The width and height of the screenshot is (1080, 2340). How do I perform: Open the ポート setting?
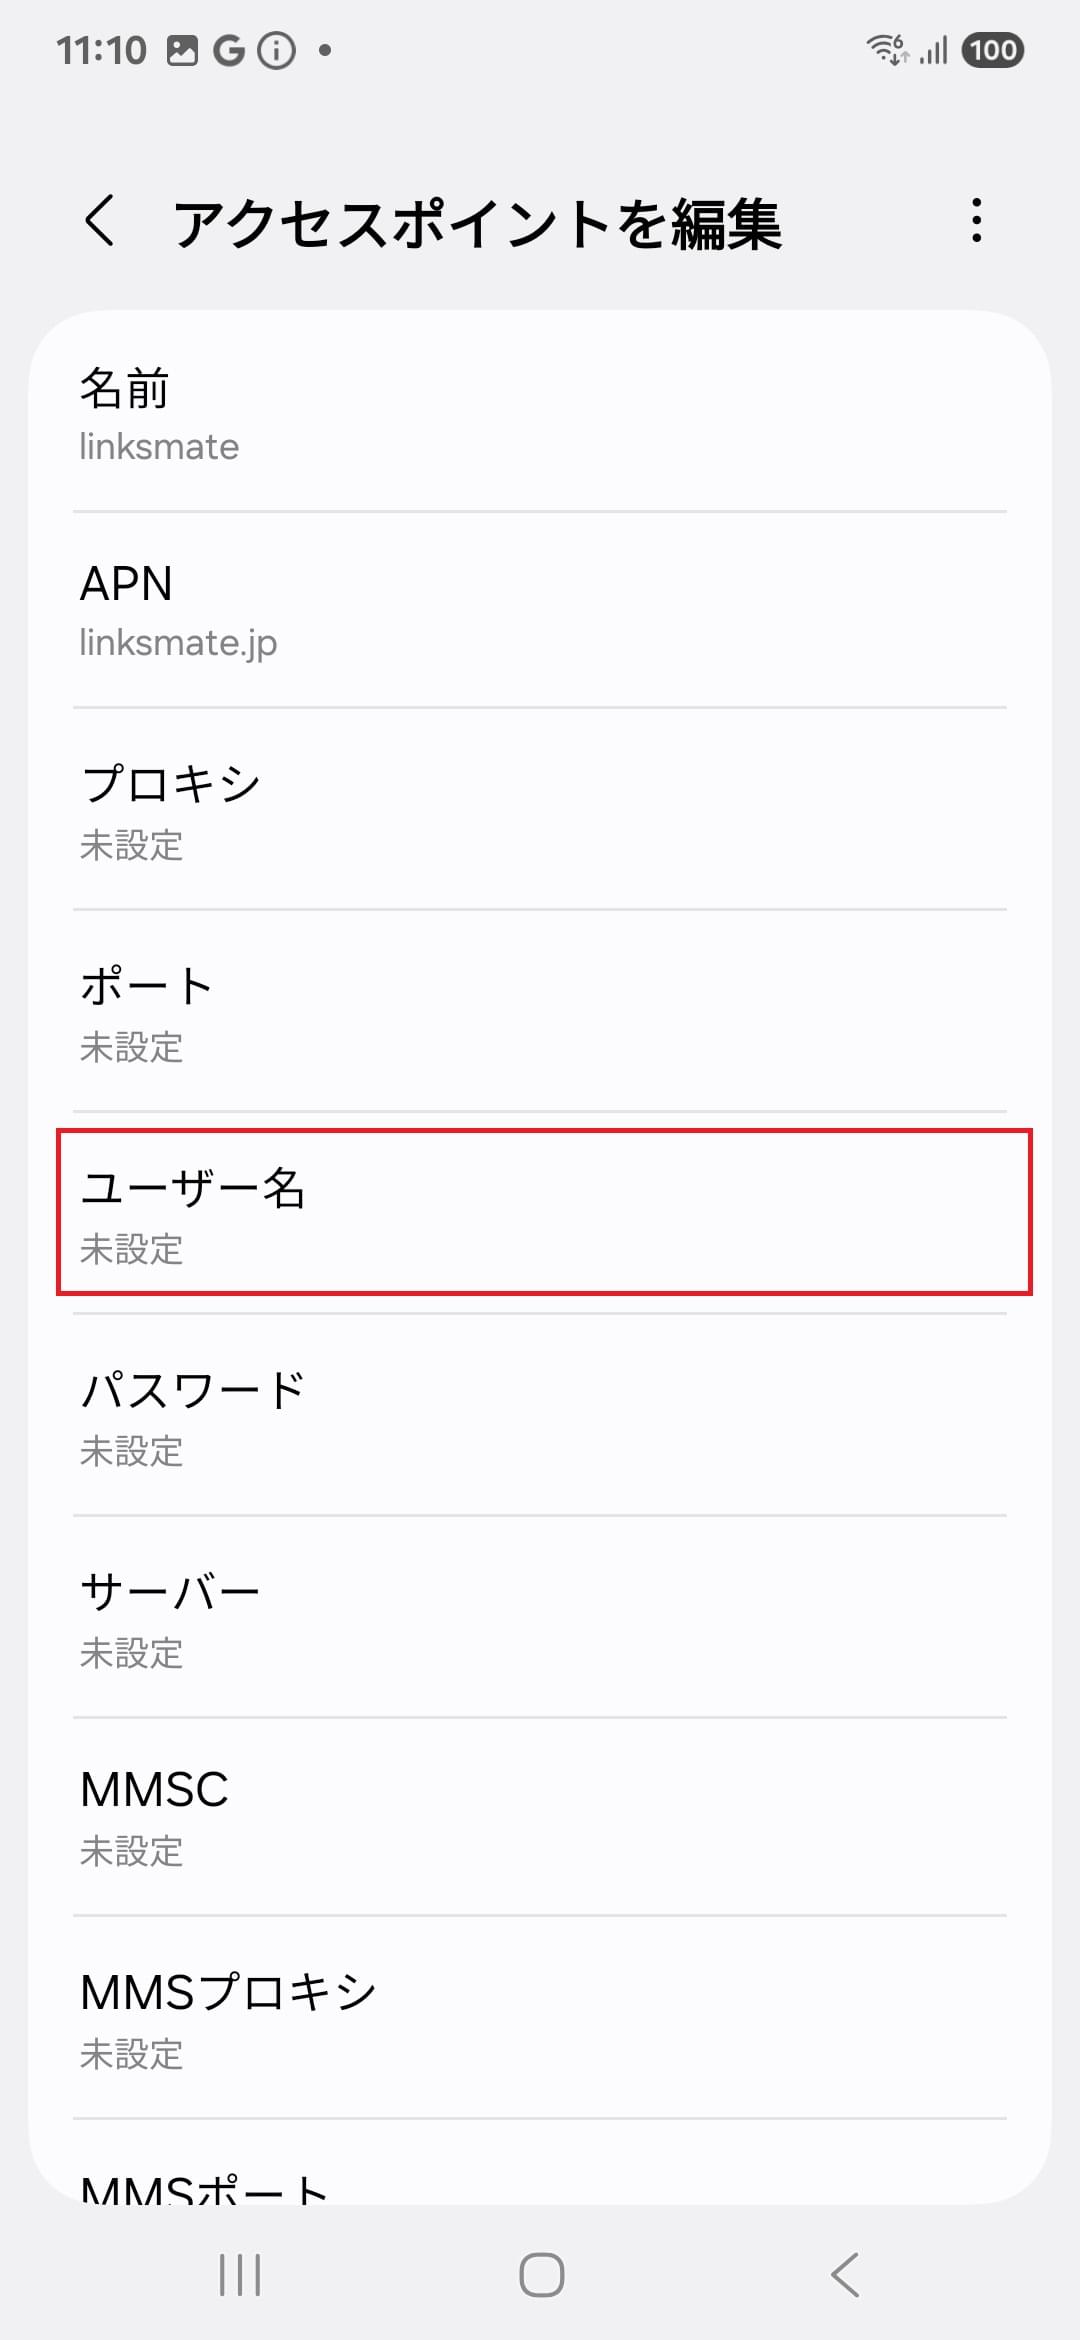pyautogui.click(x=540, y=1012)
